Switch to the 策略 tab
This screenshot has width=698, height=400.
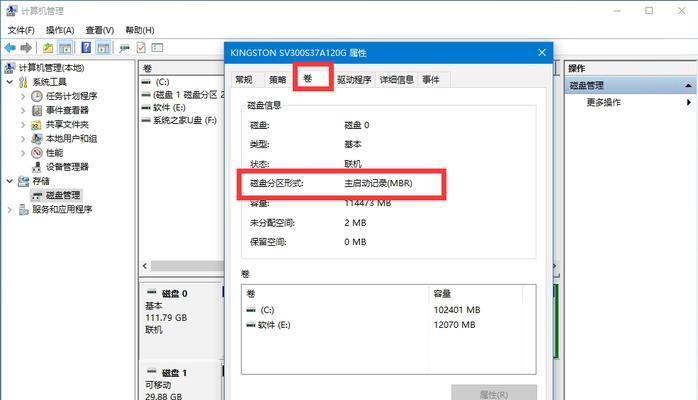point(277,80)
